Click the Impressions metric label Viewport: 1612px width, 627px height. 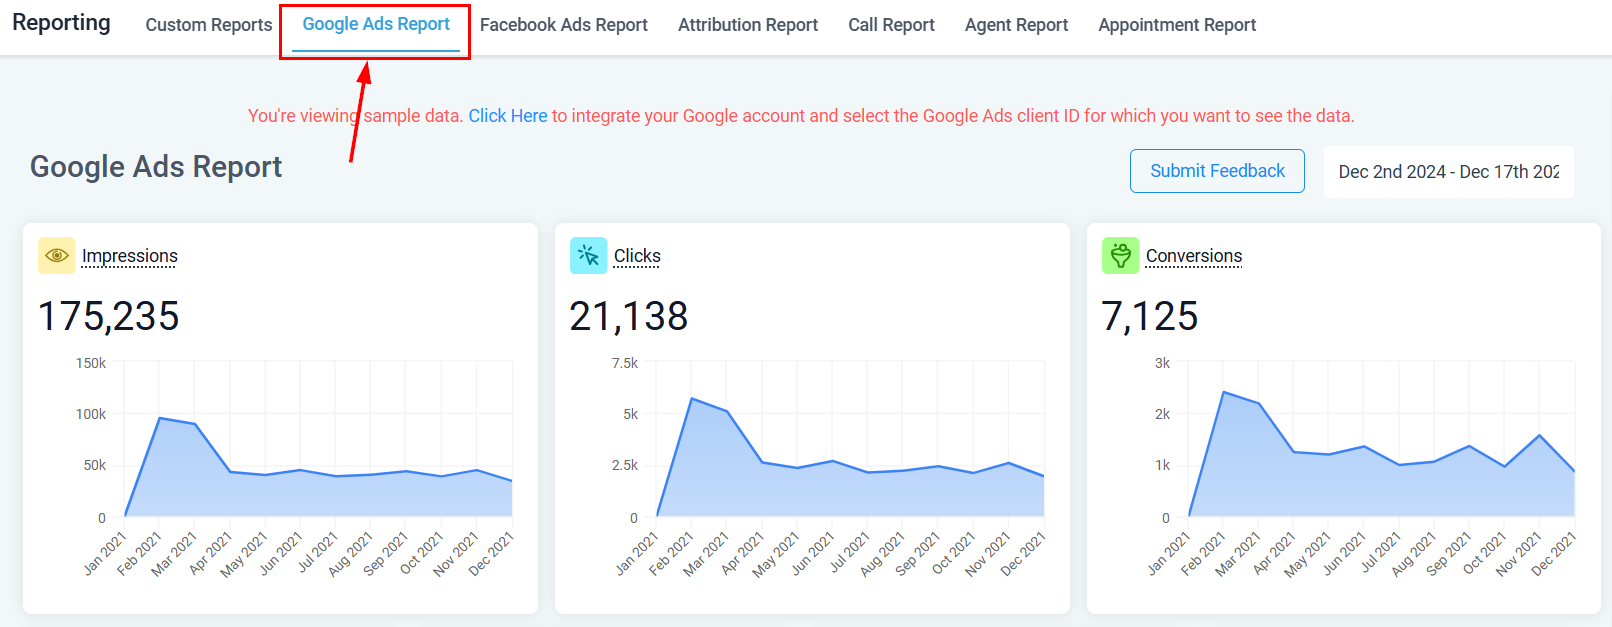coord(130,256)
